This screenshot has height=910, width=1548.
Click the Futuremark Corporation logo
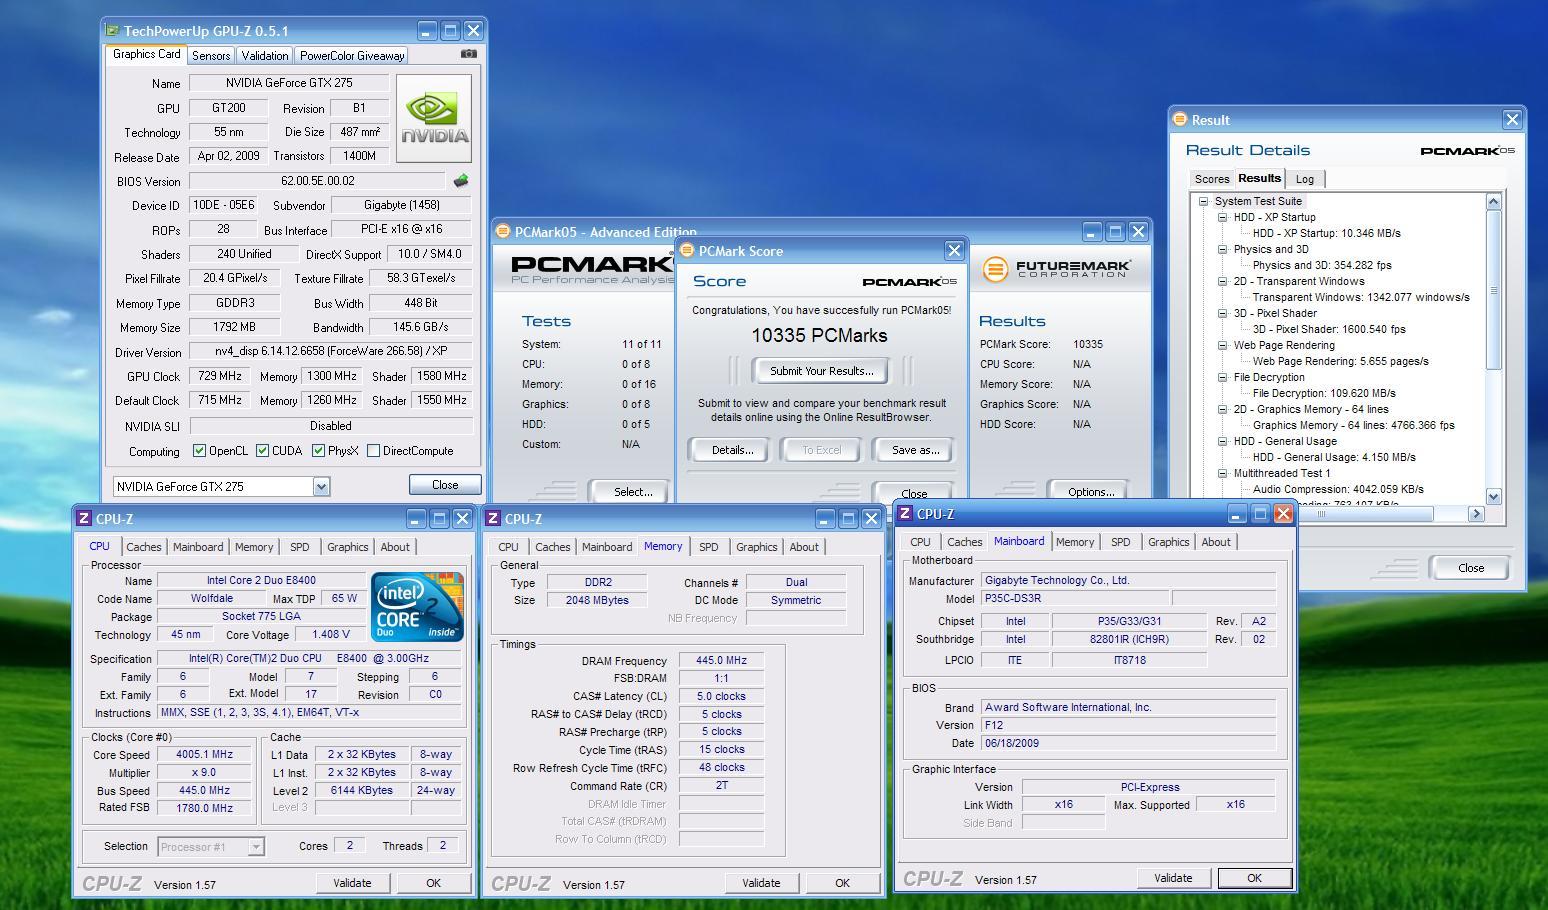[x=1056, y=269]
